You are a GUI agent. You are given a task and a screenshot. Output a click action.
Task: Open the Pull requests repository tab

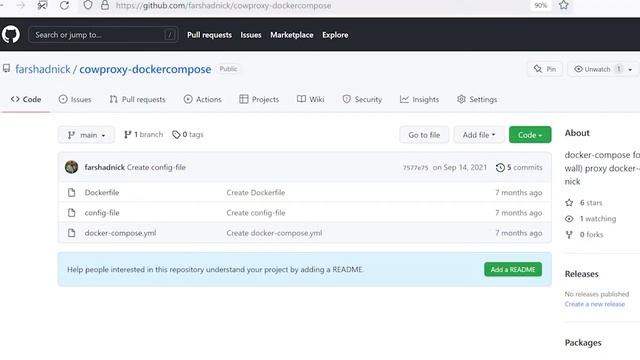click(138, 99)
